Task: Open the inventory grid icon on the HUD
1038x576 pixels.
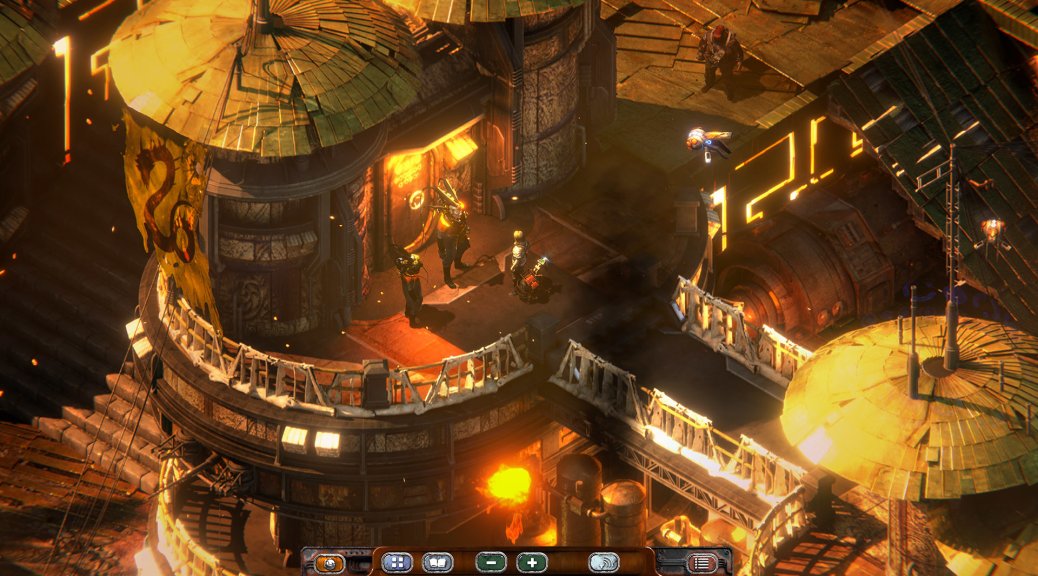Action: [x=399, y=561]
